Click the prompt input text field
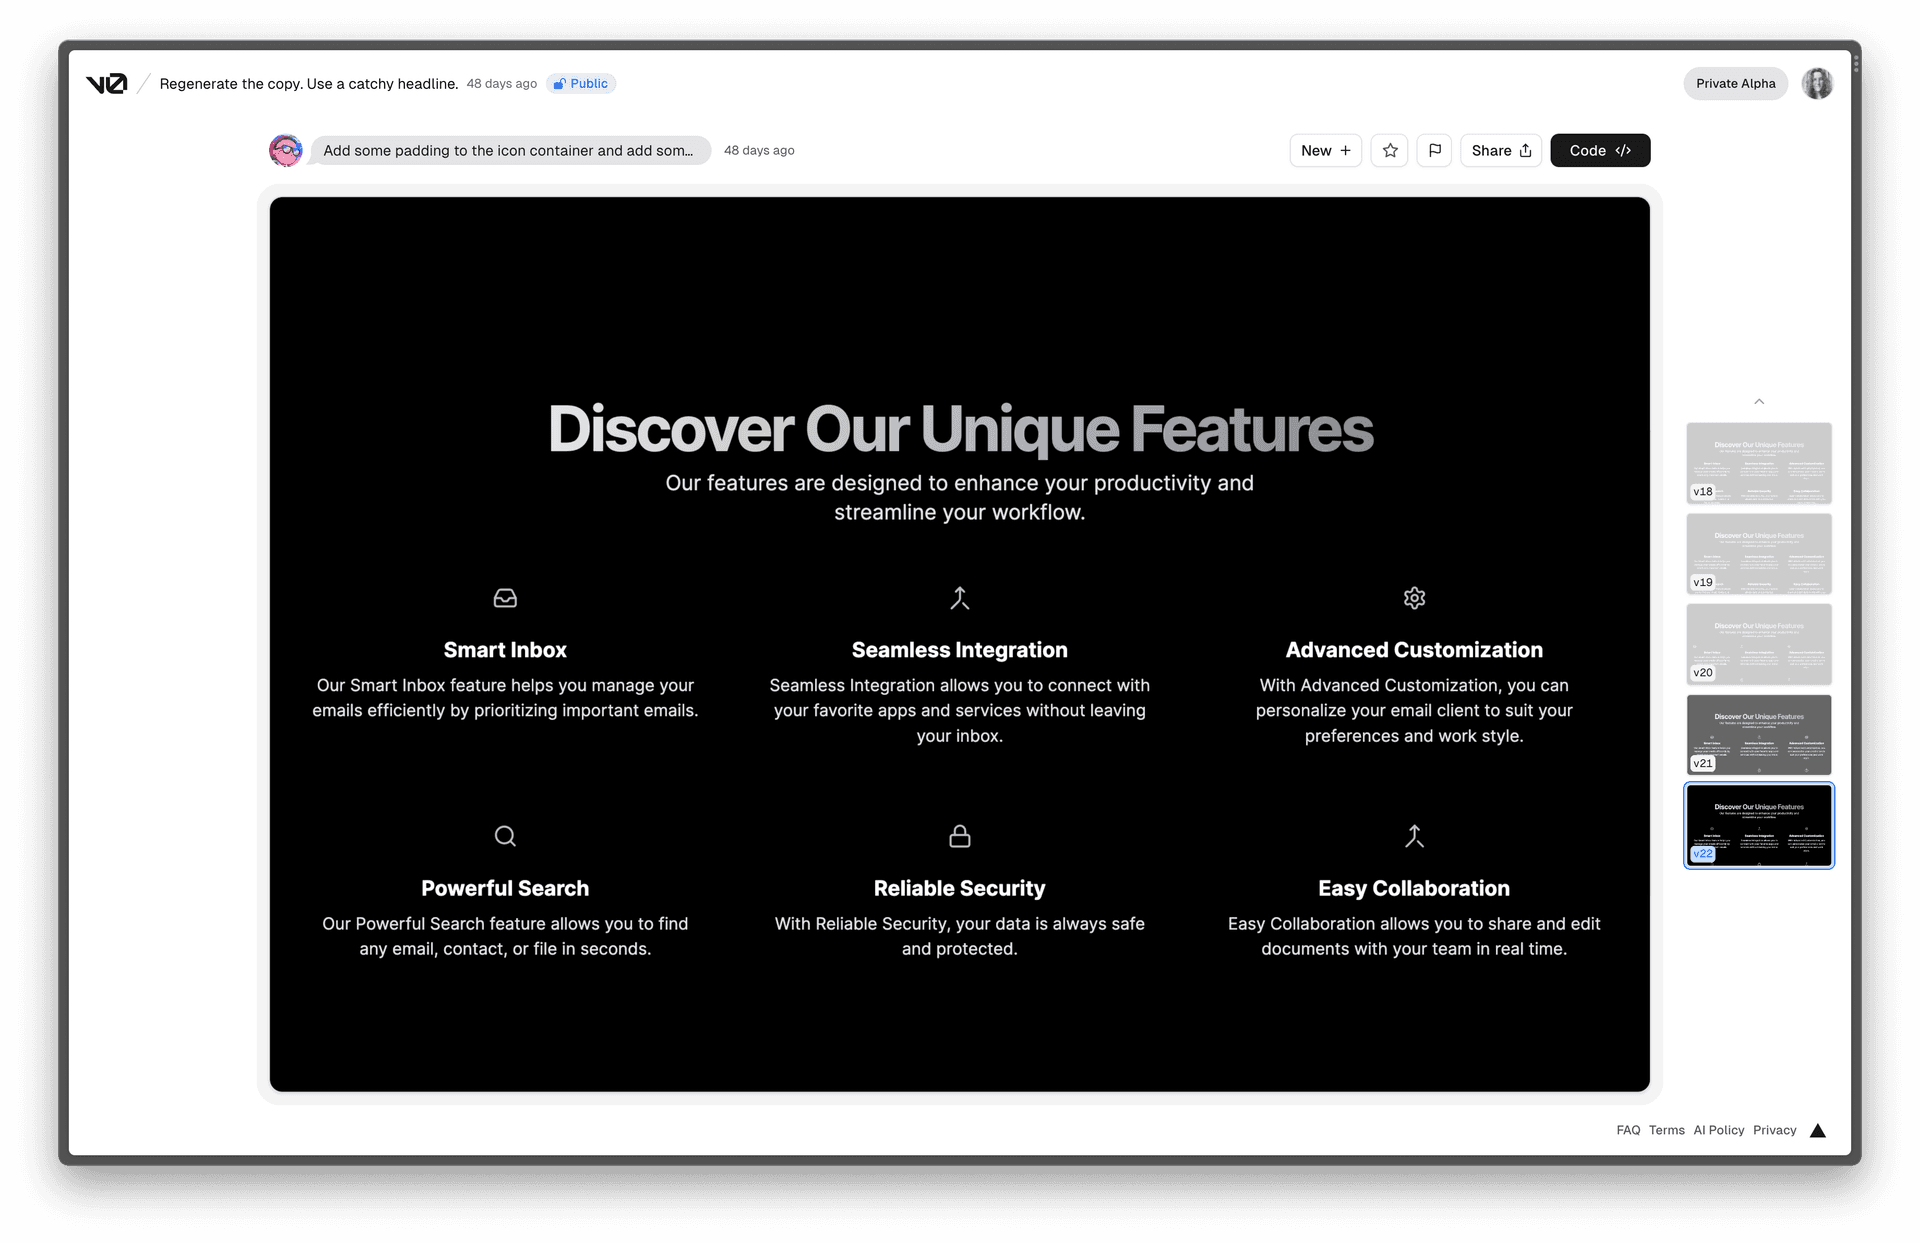The height and width of the screenshot is (1243, 1920). [509, 150]
